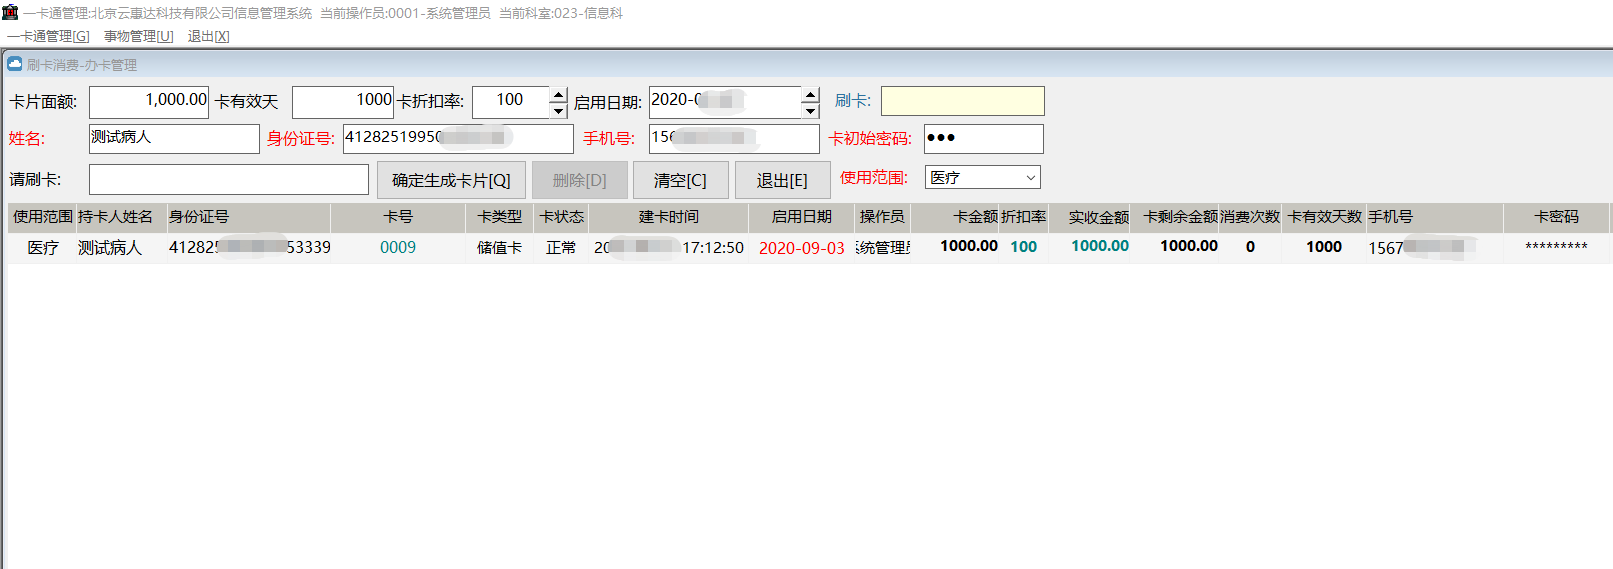
Task: Focus the yellow 刷卡 input field
Action: pos(962,101)
